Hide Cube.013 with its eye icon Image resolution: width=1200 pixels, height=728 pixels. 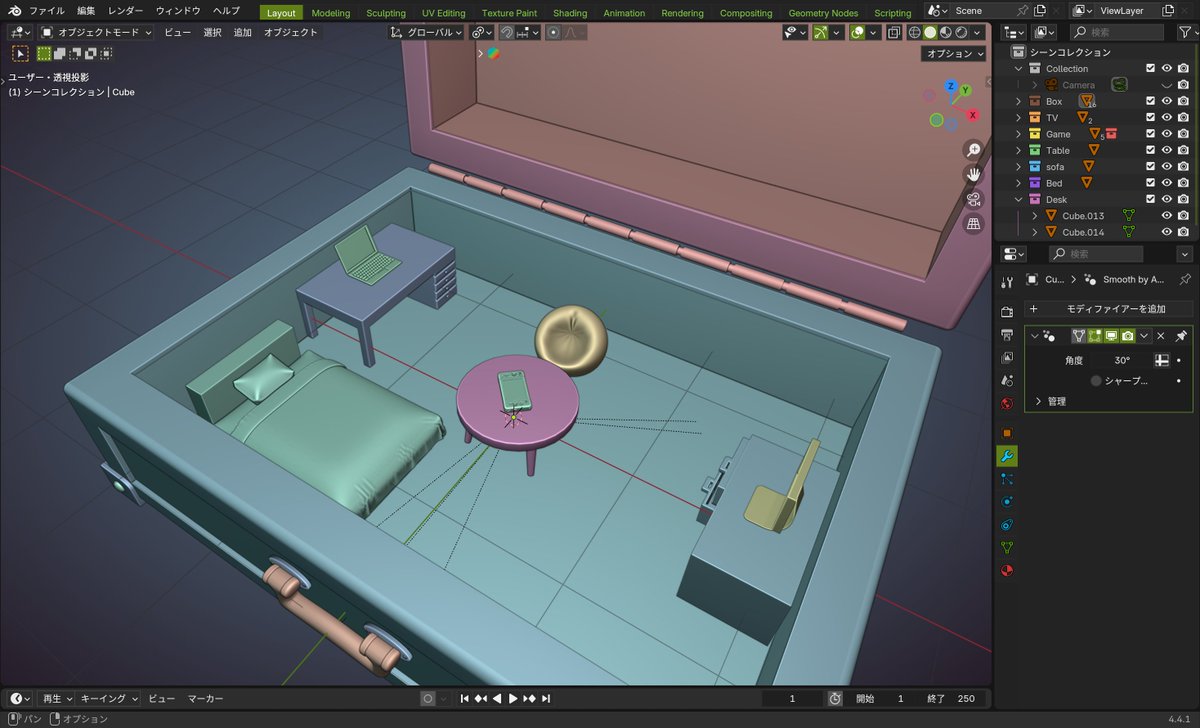pyautogui.click(x=1166, y=216)
